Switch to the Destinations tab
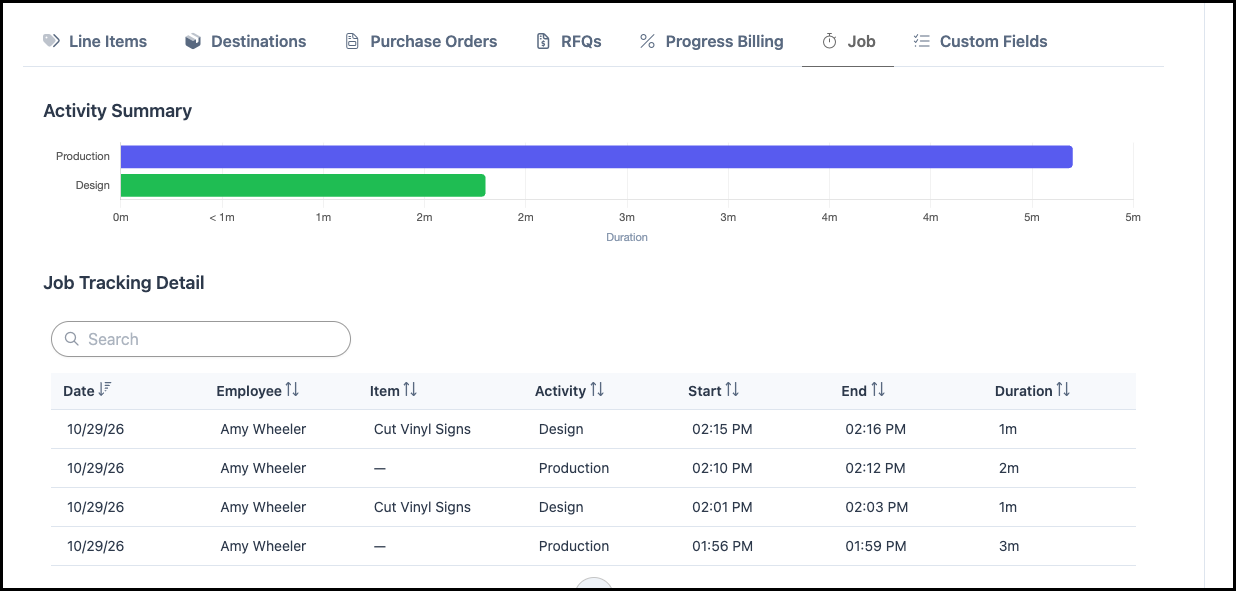 pos(246,41)
